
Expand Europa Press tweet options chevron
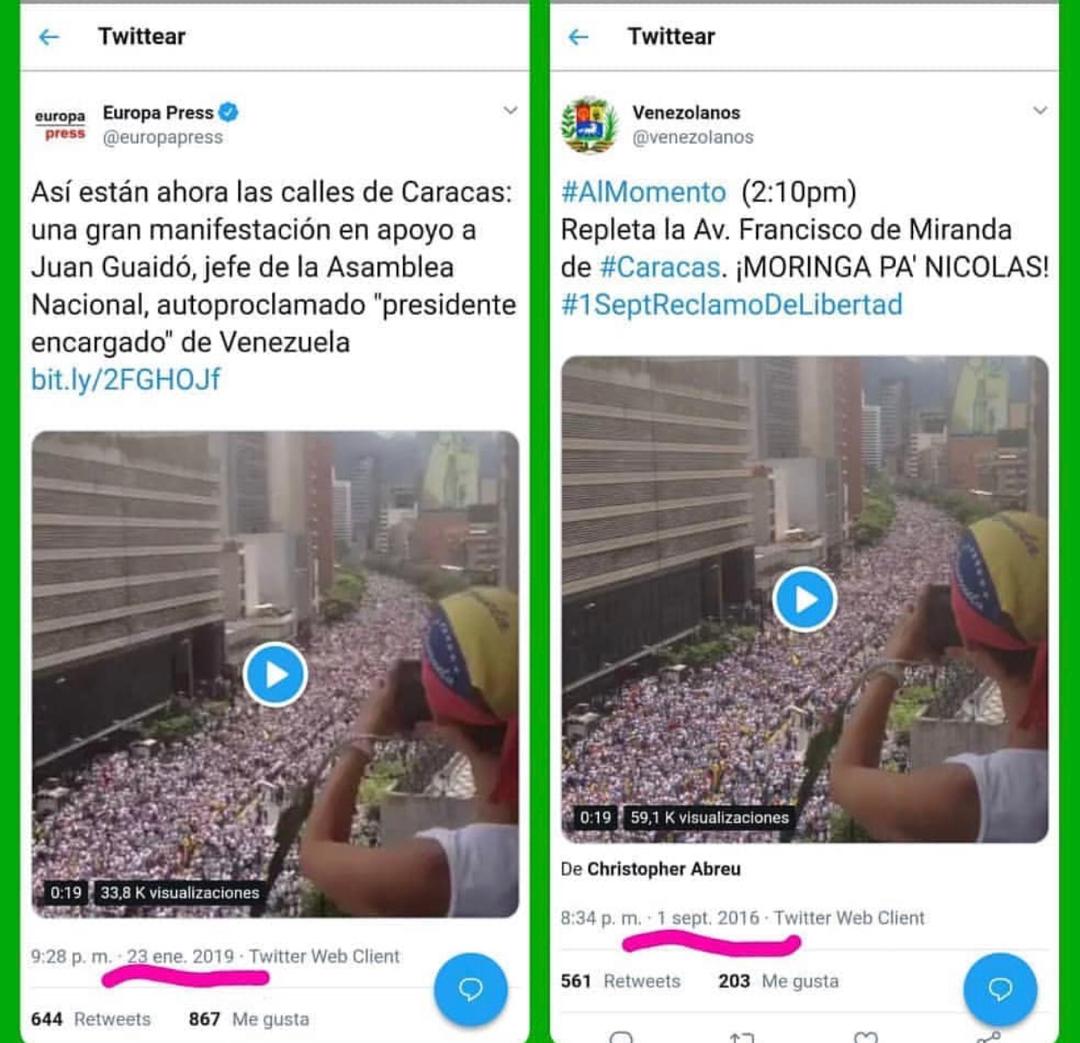tap(510, 110)
